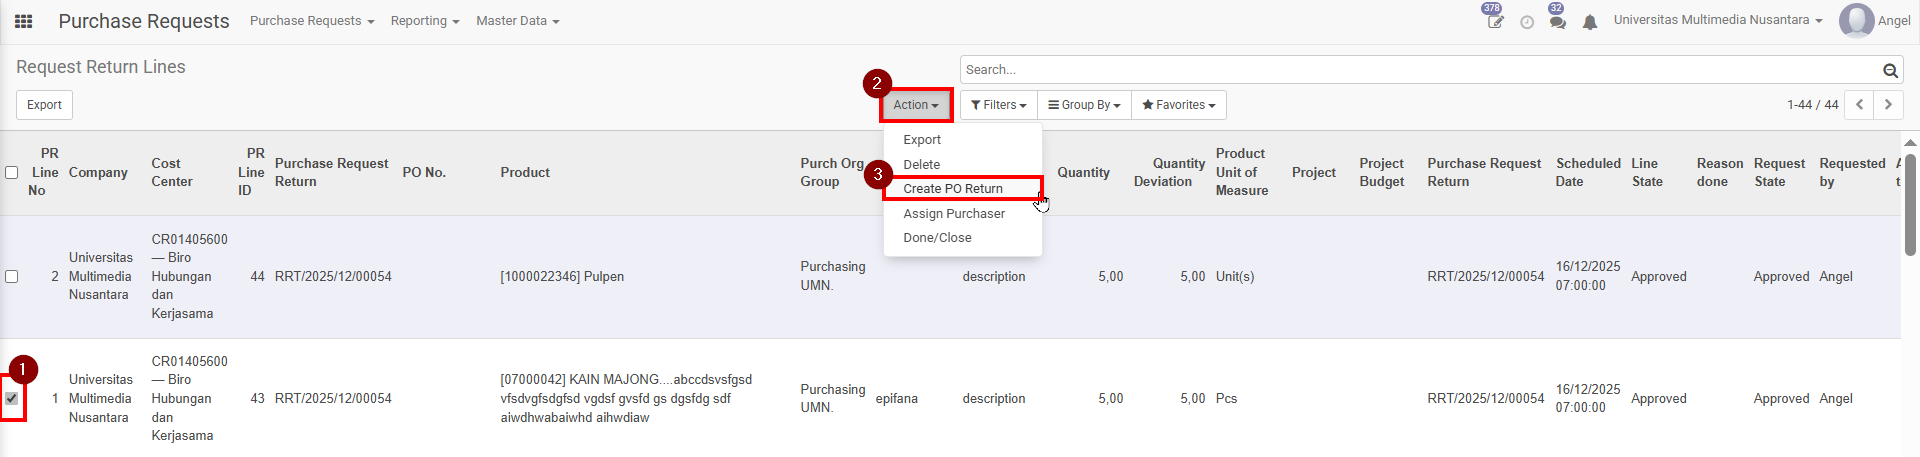This screenshot has width=1920, height=457.
Task: Toggle the select-all header checkbox
Action: pyautogui.click(x=12, y=172)
